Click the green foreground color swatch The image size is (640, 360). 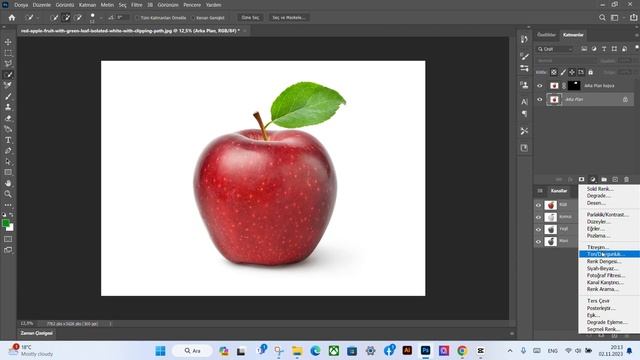5,223
